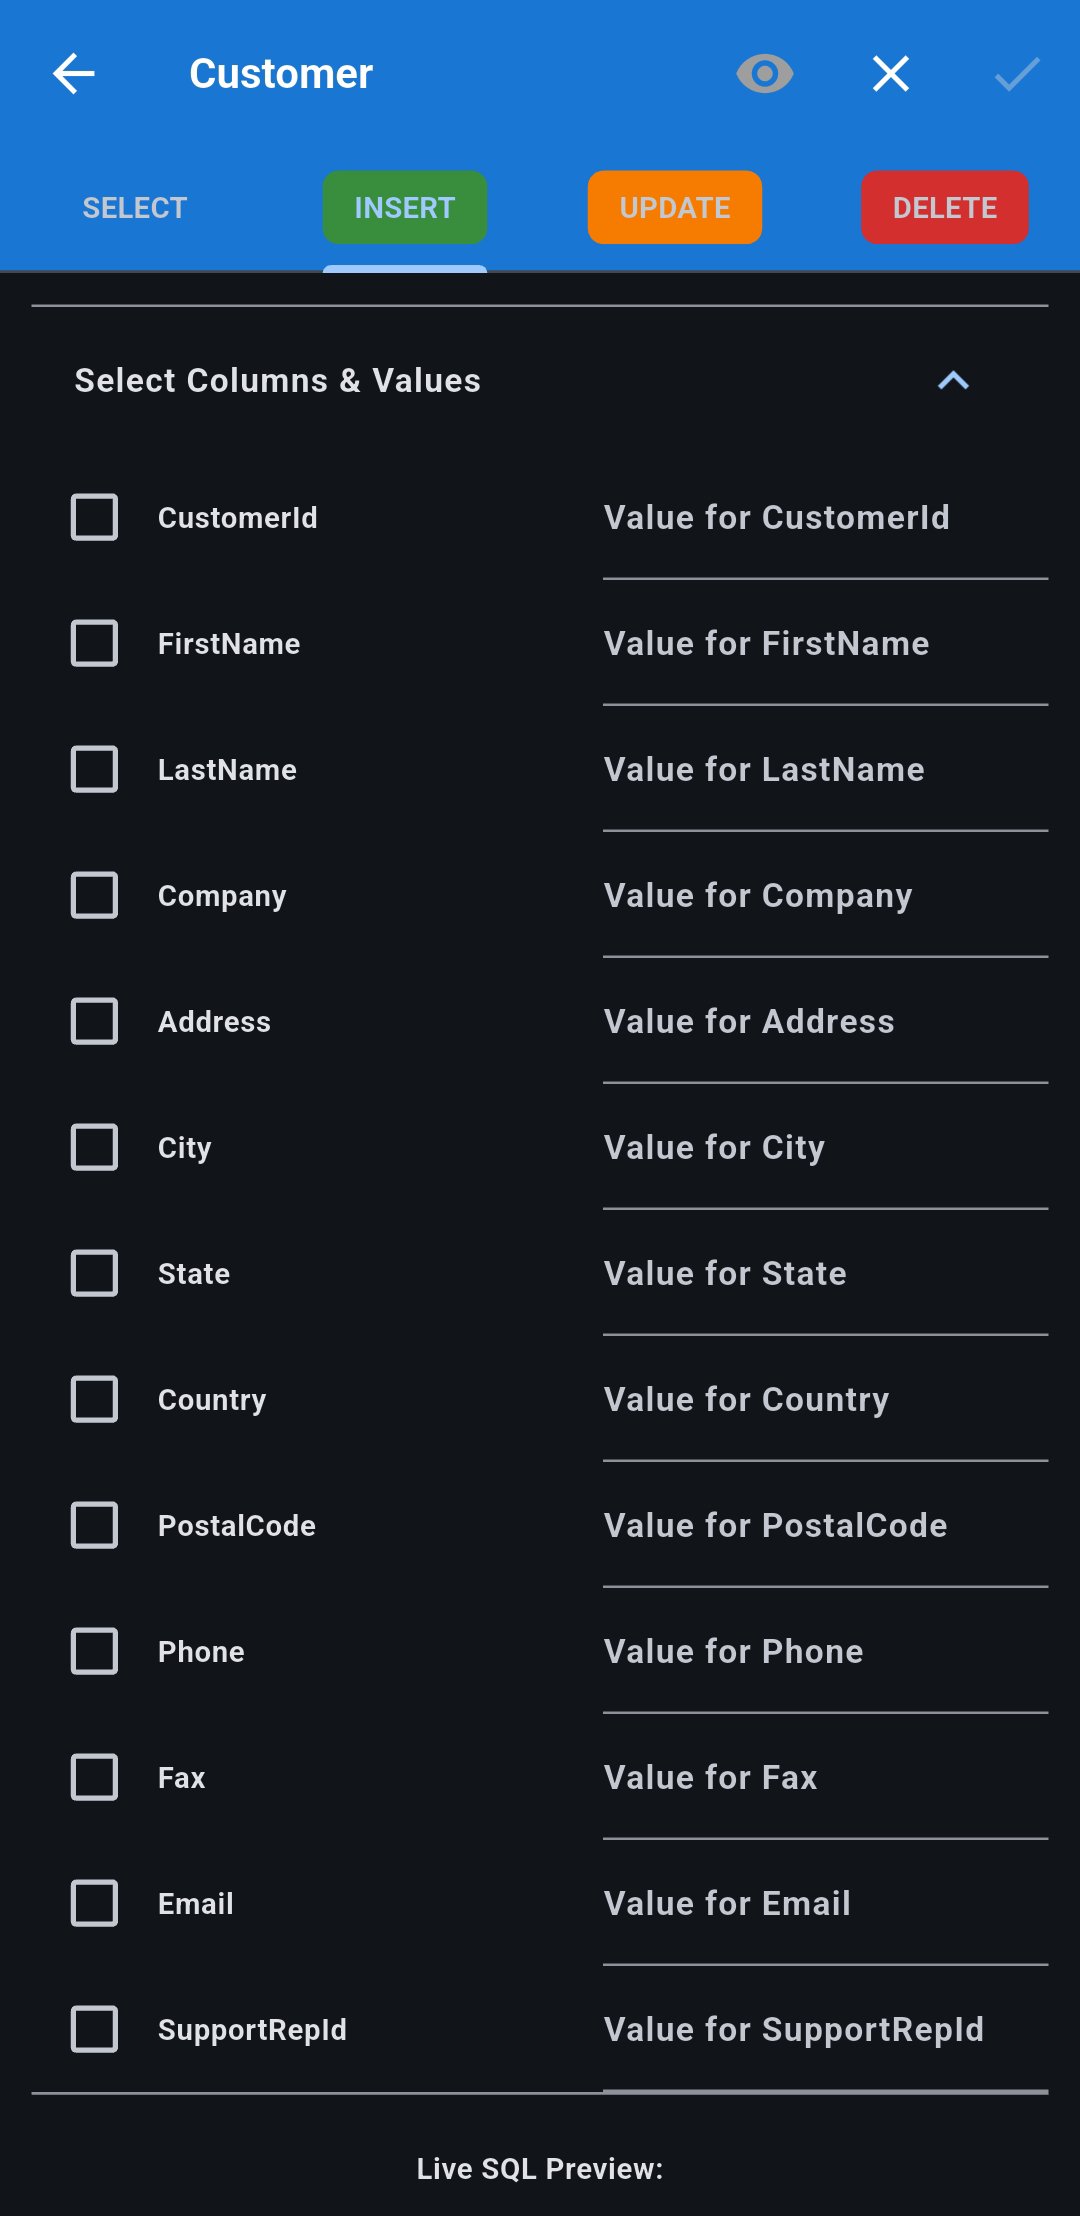Check the SupportRepId checkbox
Image resolution: width=1080 pixels, height=2216 pixels.
tap(95, 2030)
